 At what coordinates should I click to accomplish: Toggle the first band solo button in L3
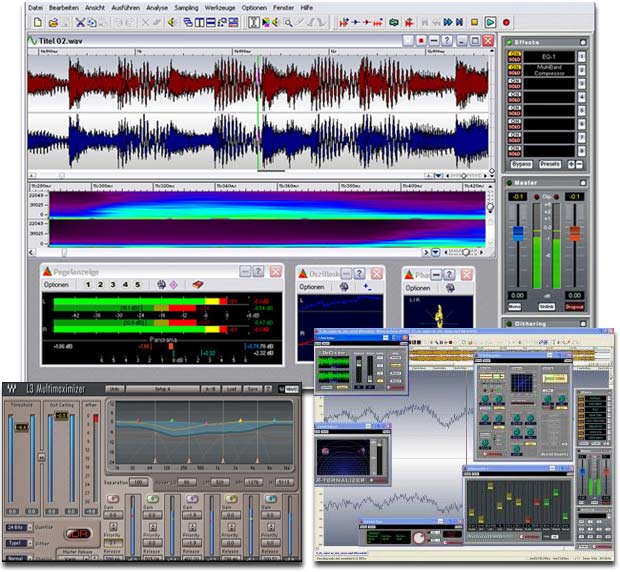click(x=113, y=499)
